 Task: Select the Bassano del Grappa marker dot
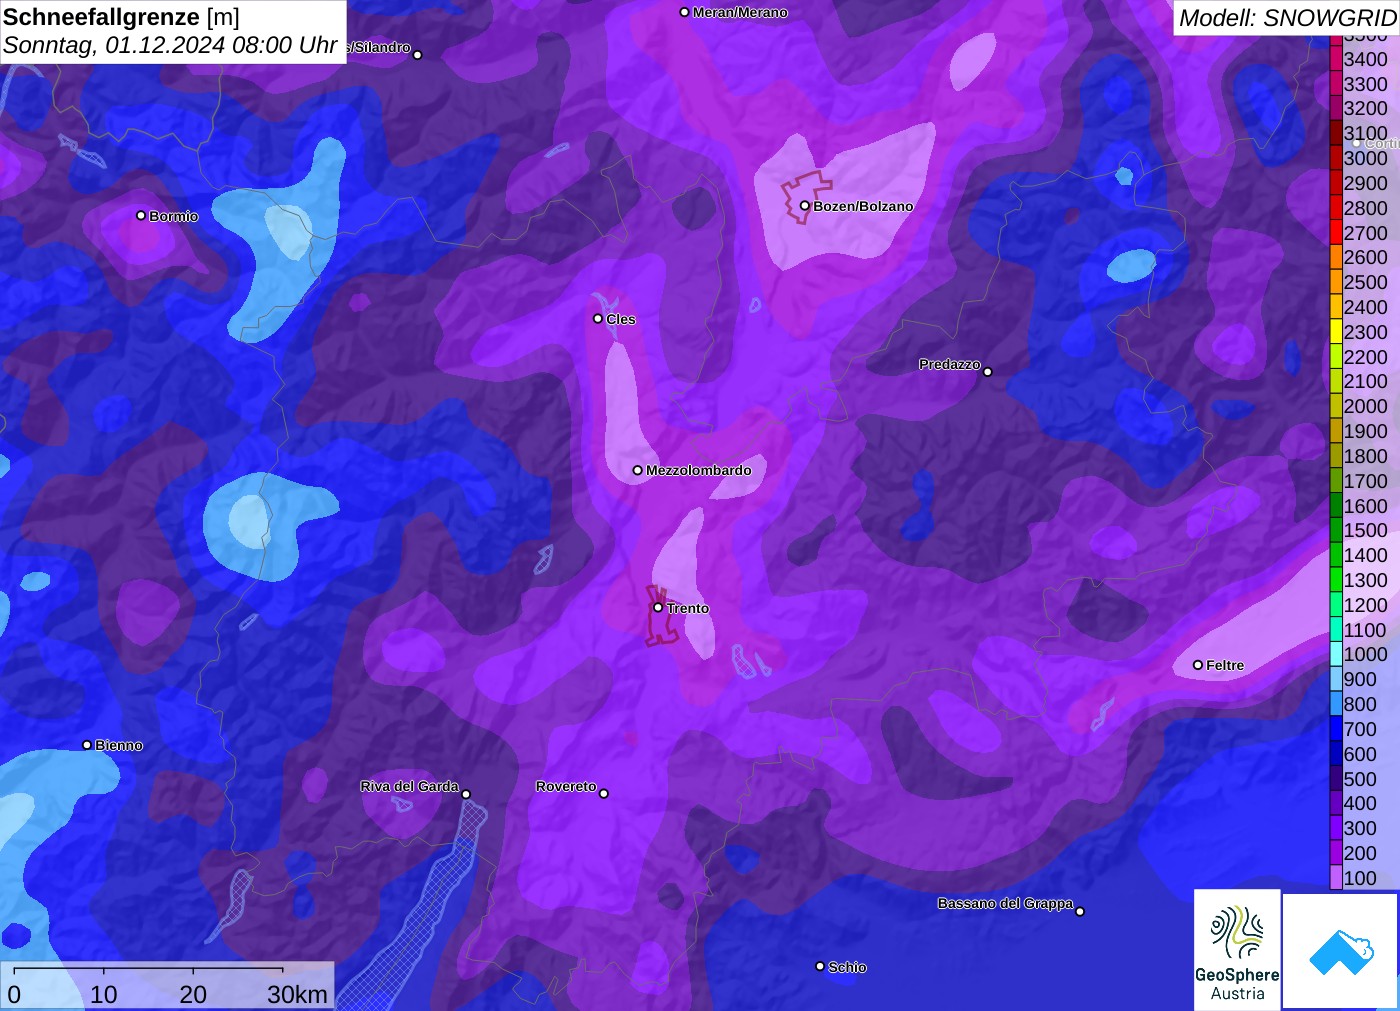coord(1080,911)
